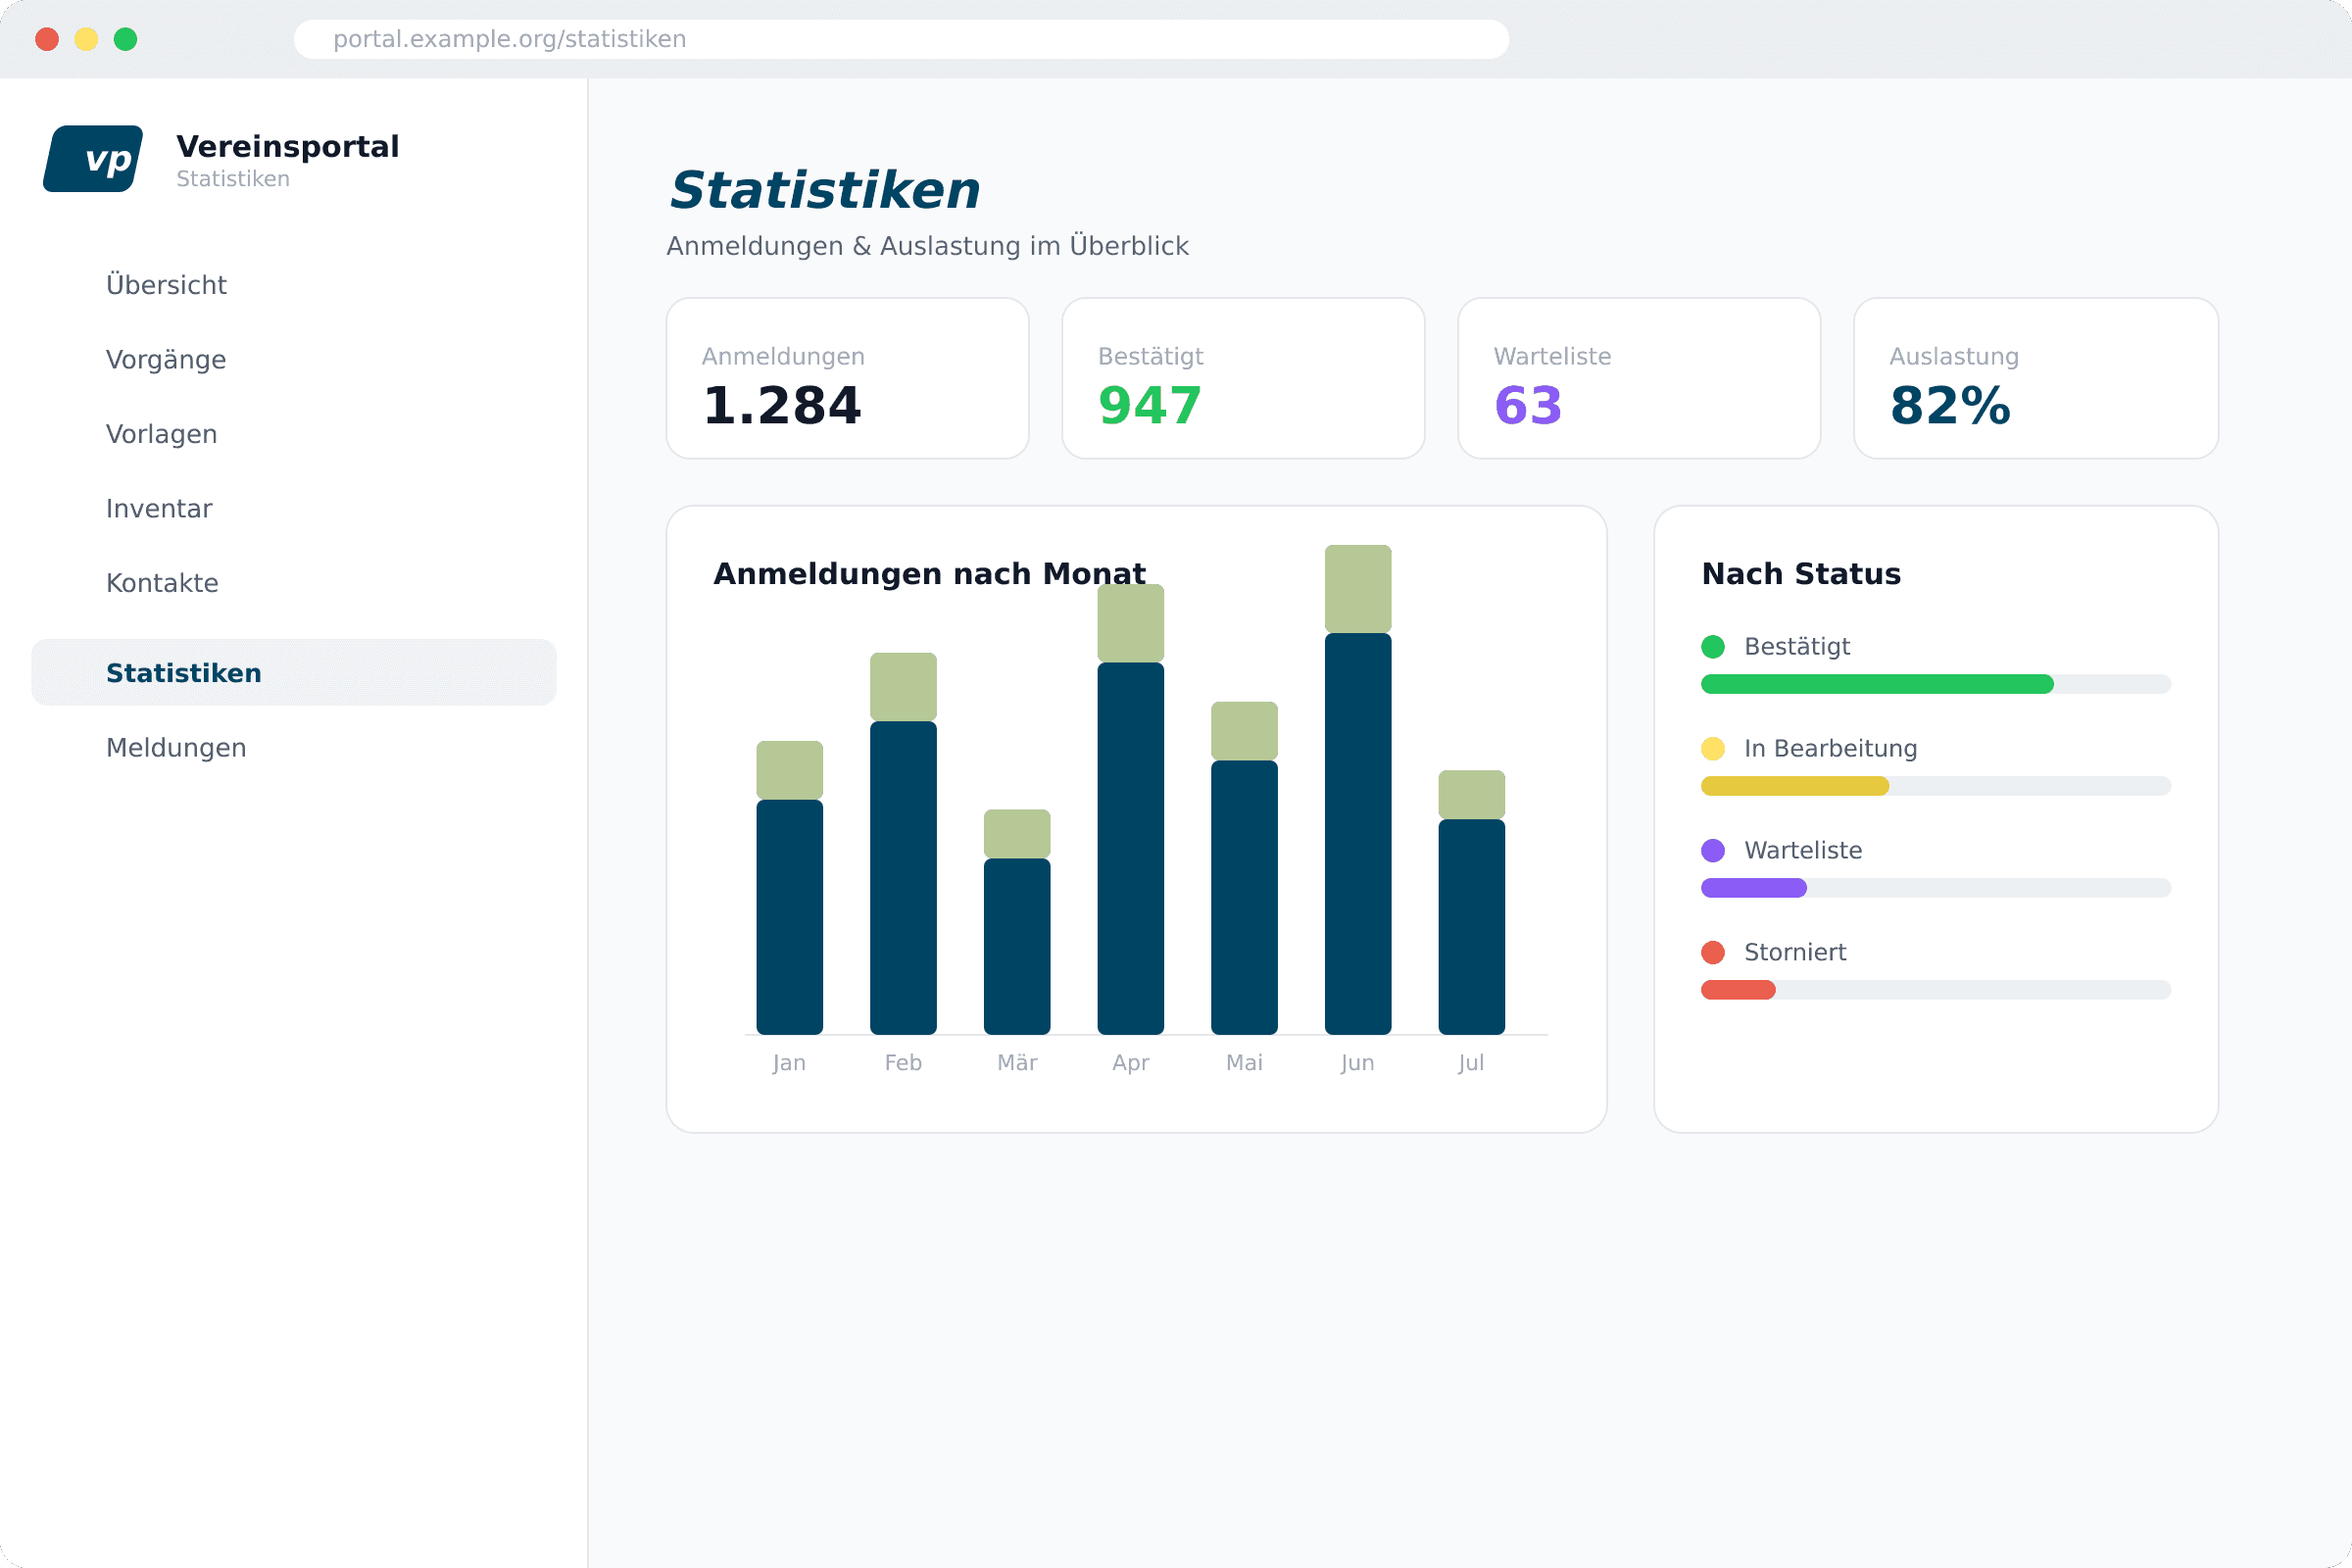The image size is (2352, 1568).
Task: Select the Jul bar in the chart
Action: (x=1471, y=902)
